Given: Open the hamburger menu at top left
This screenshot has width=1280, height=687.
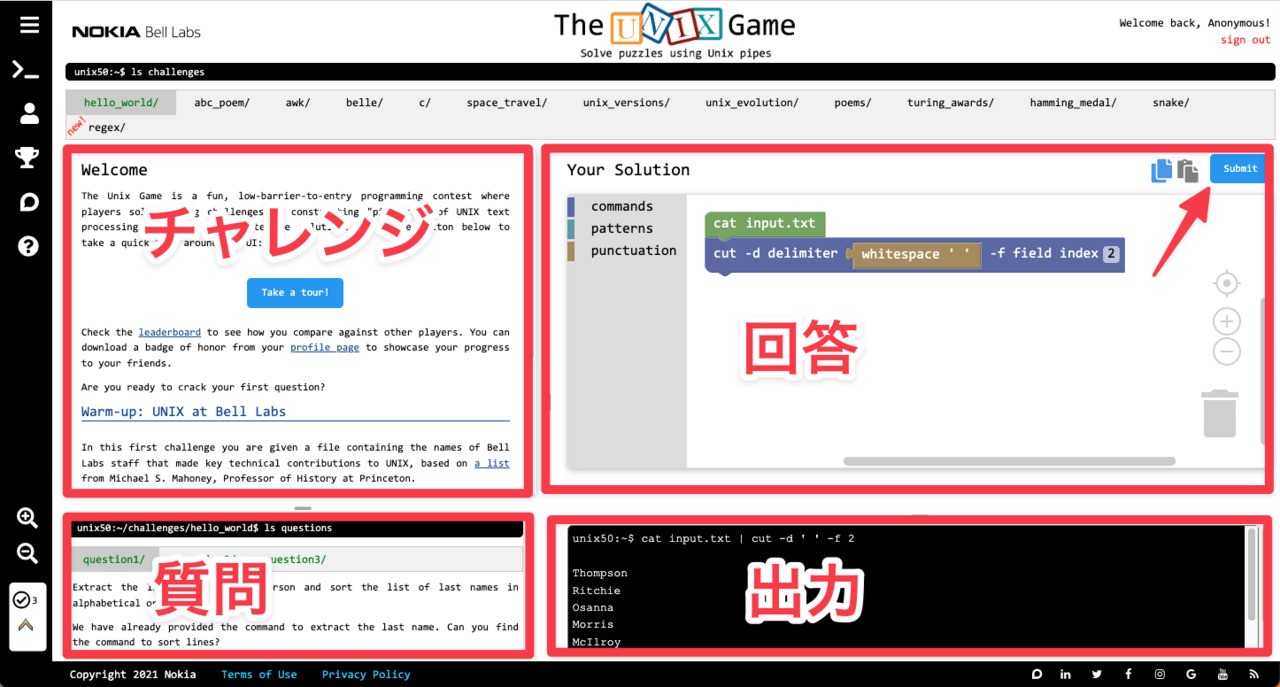Looking at the screenshot, I should [x=27, y=25].
